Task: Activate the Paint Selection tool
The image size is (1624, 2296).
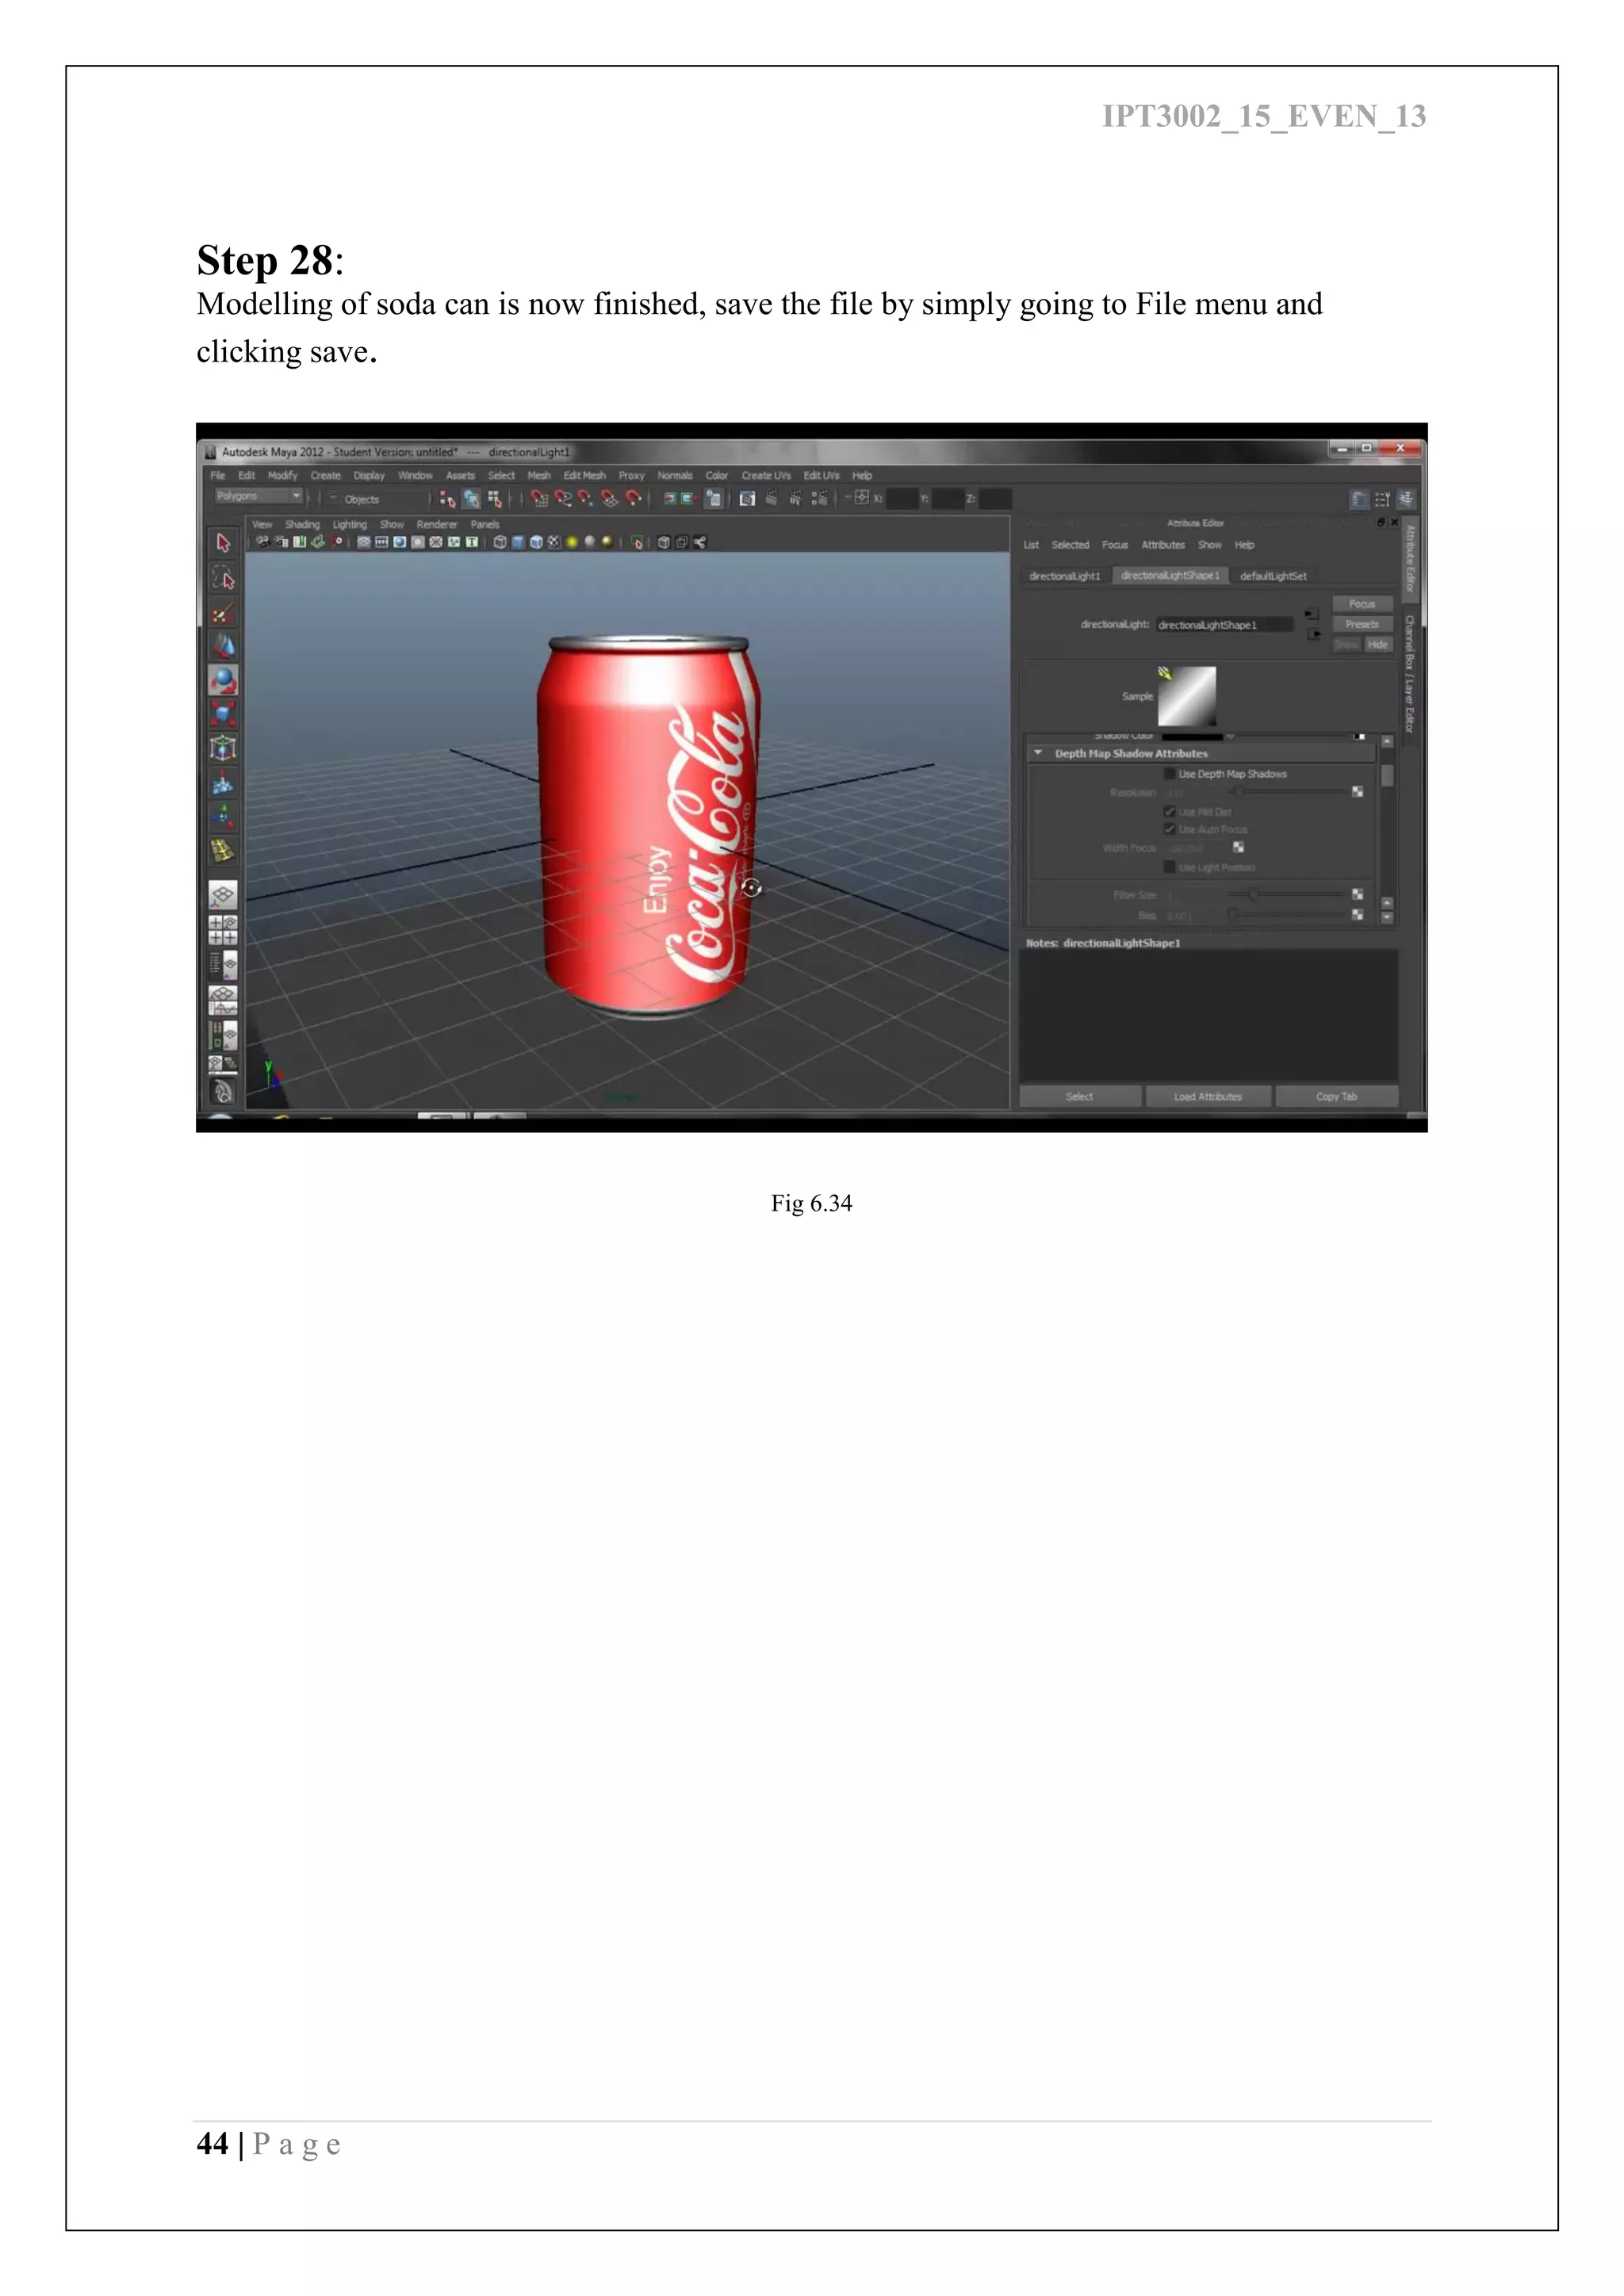Action: click(223, 612)
